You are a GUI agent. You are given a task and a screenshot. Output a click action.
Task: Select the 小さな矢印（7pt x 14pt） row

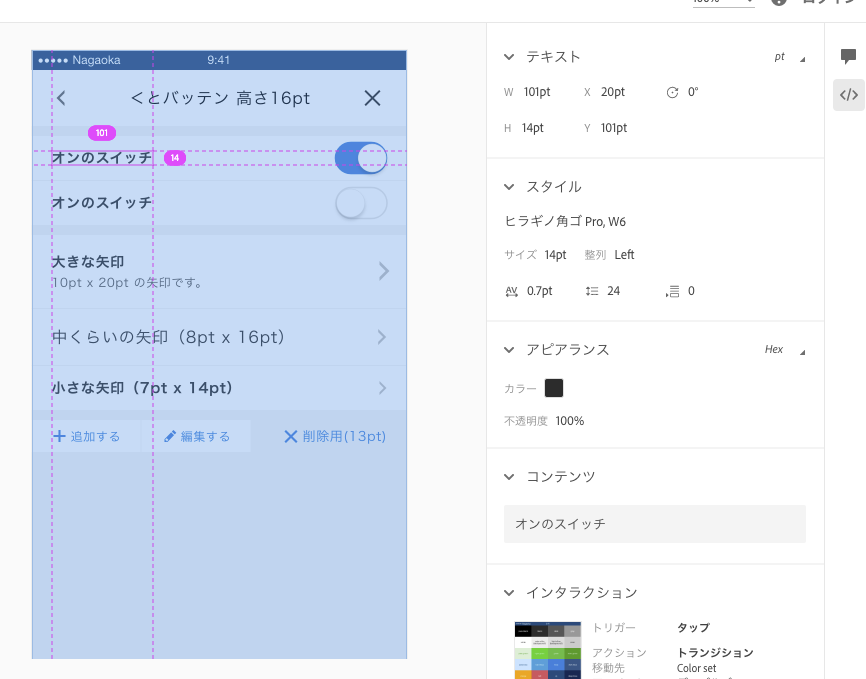click(220, 388)
